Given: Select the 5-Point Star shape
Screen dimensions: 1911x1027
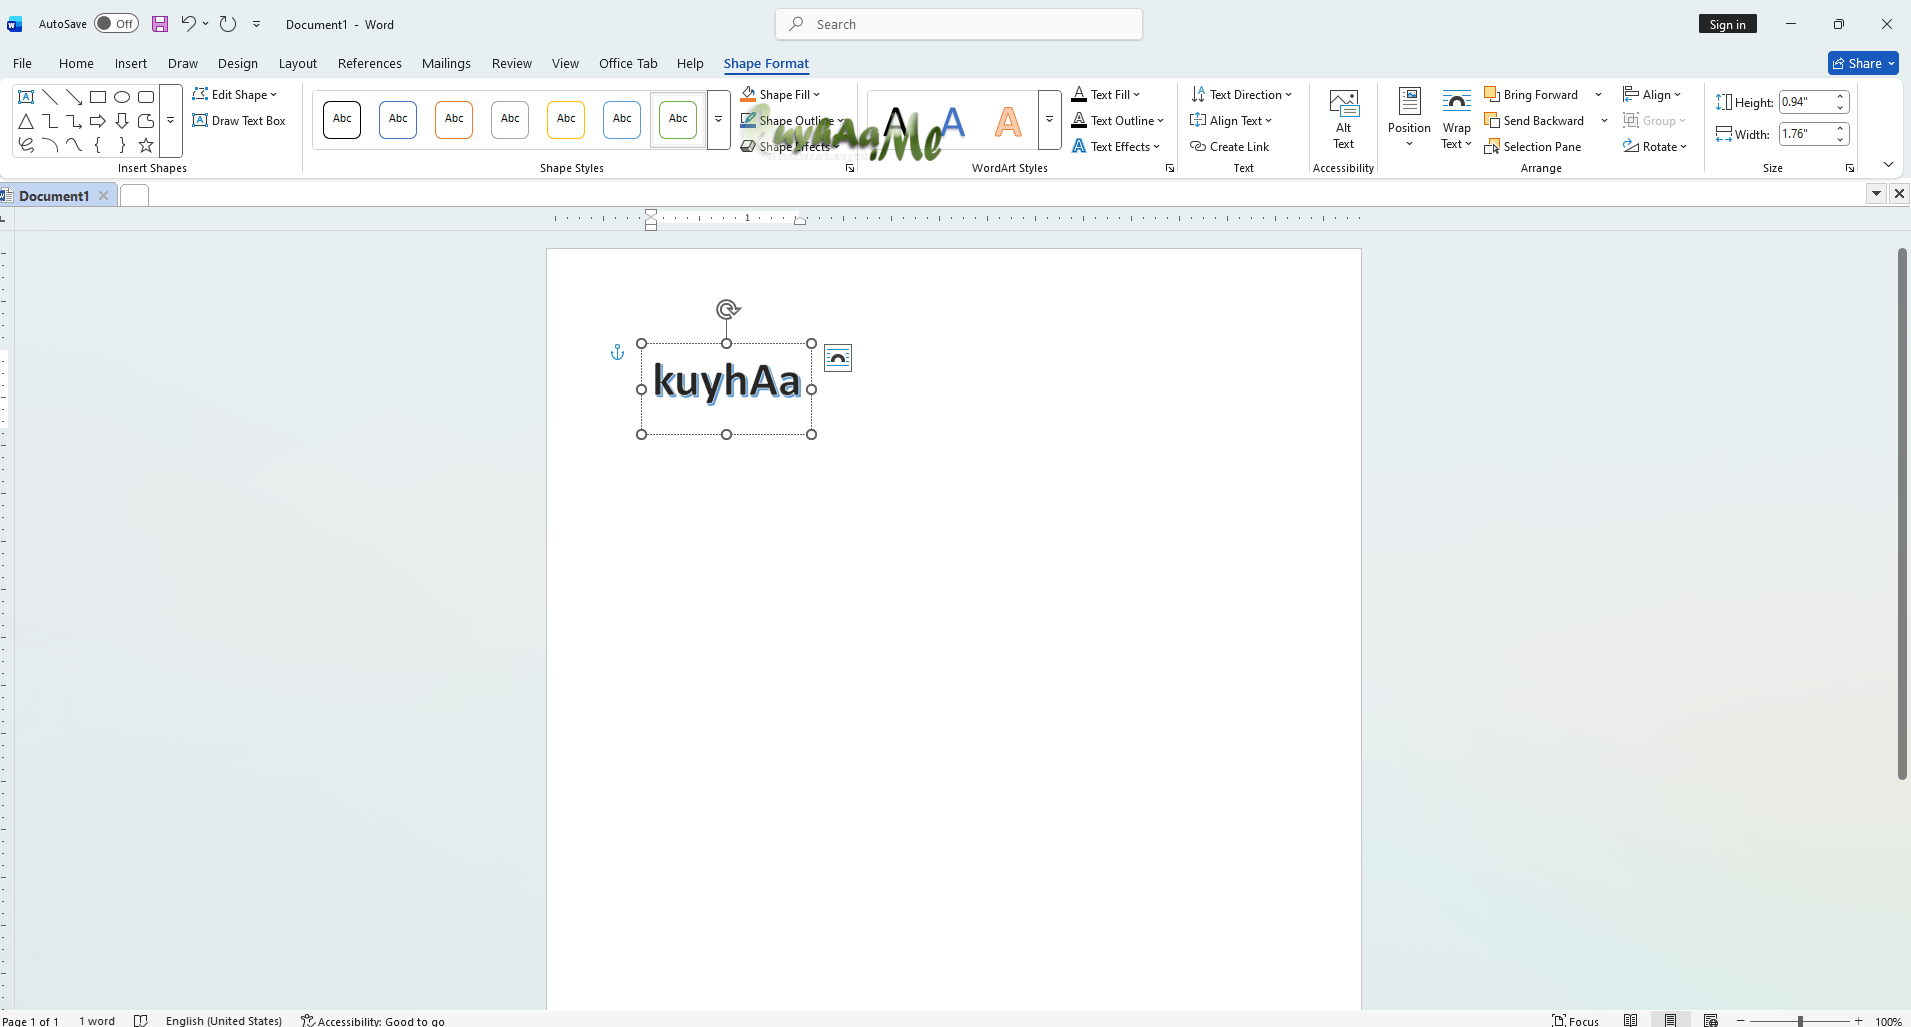Looking at the screenshot, I should pyautogui.click(x=146, y=145).
